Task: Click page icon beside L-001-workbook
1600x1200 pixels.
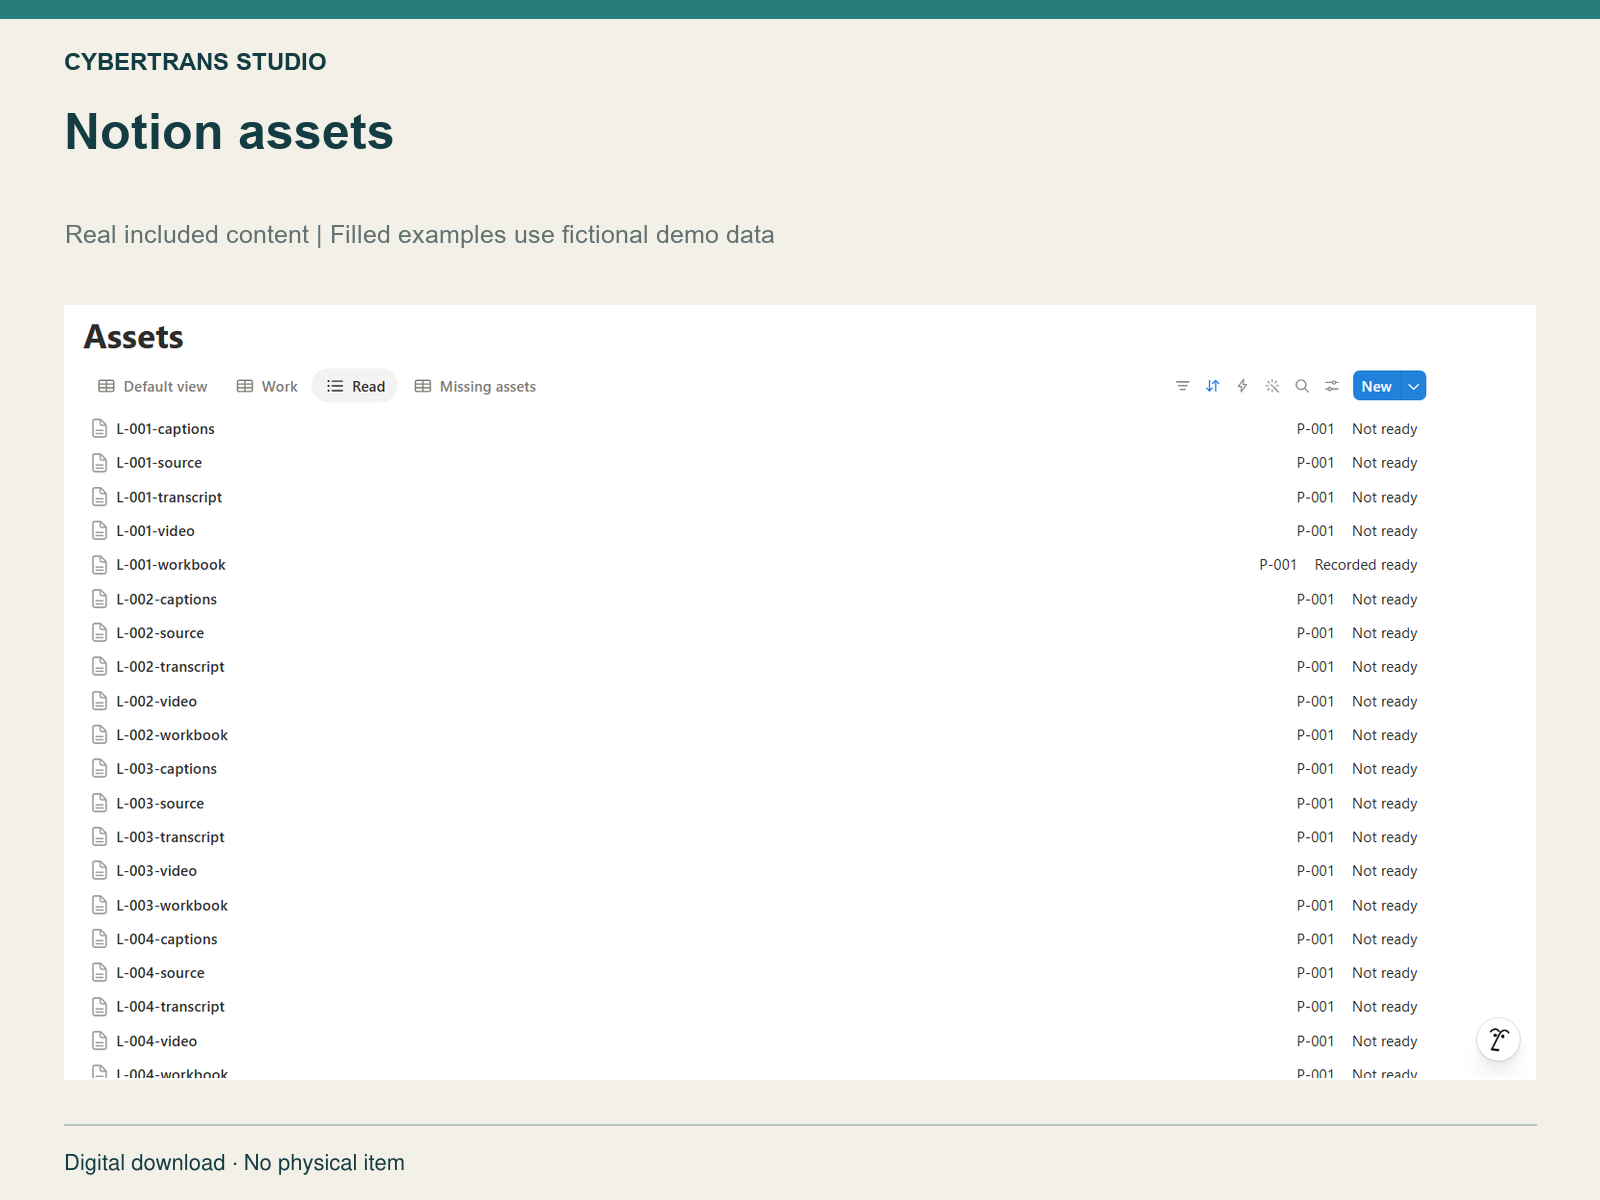Action: [100, 565]
